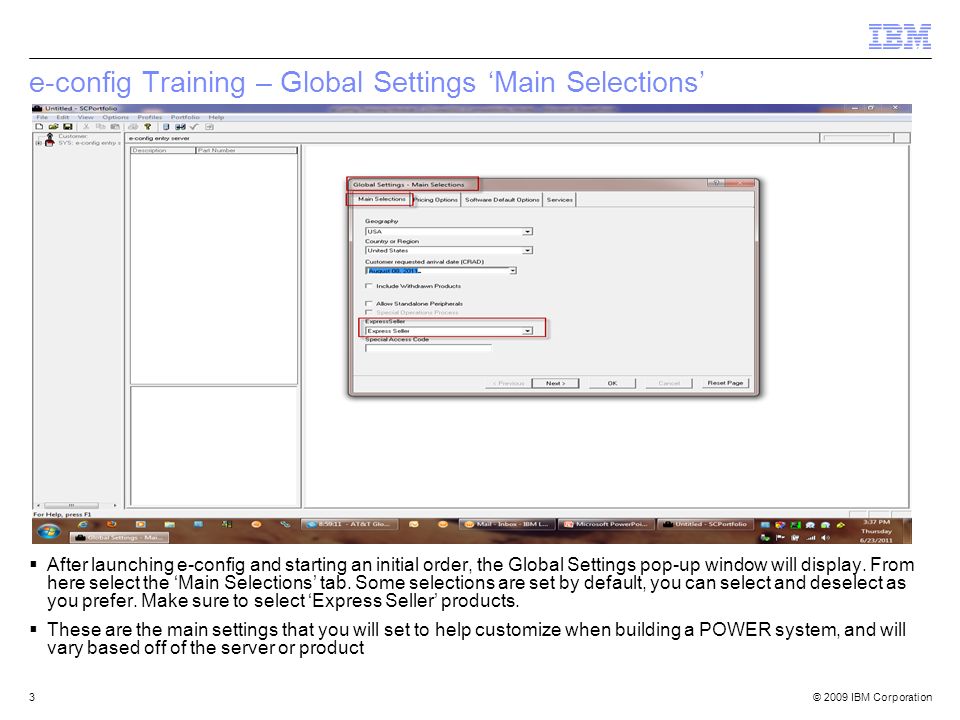Toggle Allow Standalone Peripherals checkbox
The image size is (960, 720).
coord(369,303)
